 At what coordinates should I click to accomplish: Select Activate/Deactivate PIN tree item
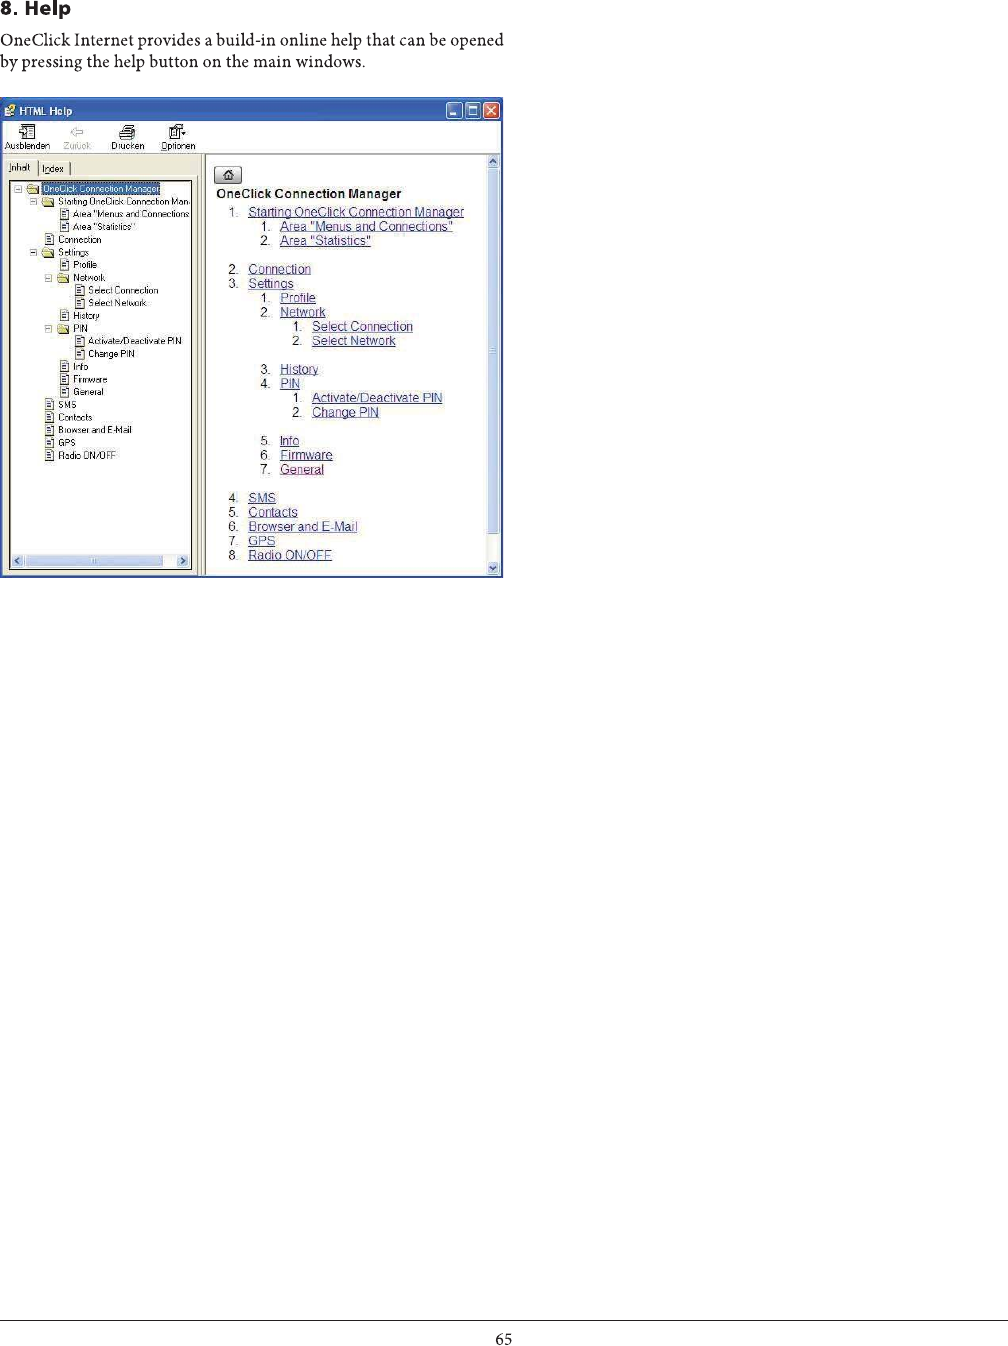(x=135, y=341)
